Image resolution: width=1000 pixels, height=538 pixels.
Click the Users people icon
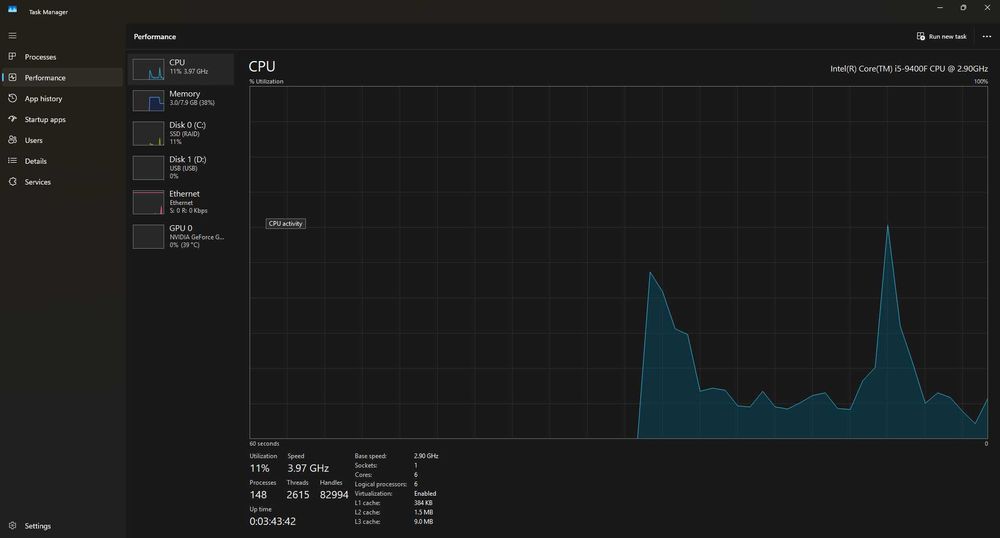(12, 140)
